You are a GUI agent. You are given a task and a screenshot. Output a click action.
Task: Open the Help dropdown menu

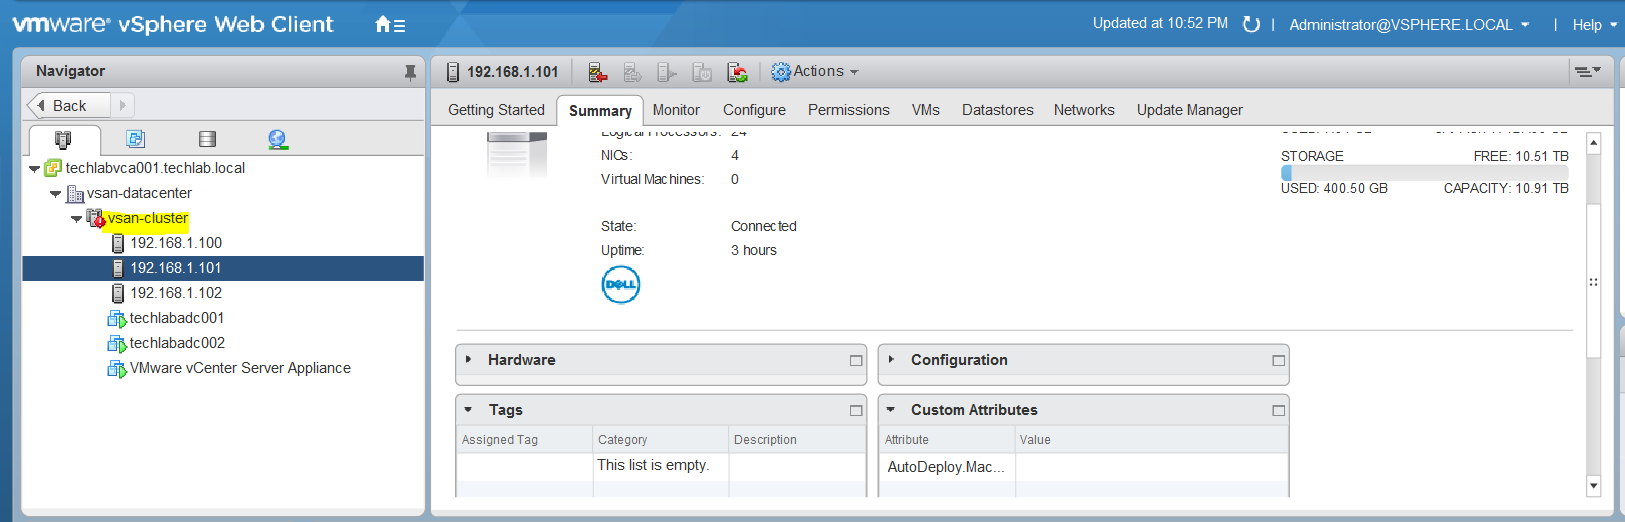[x=1595, y=25]
